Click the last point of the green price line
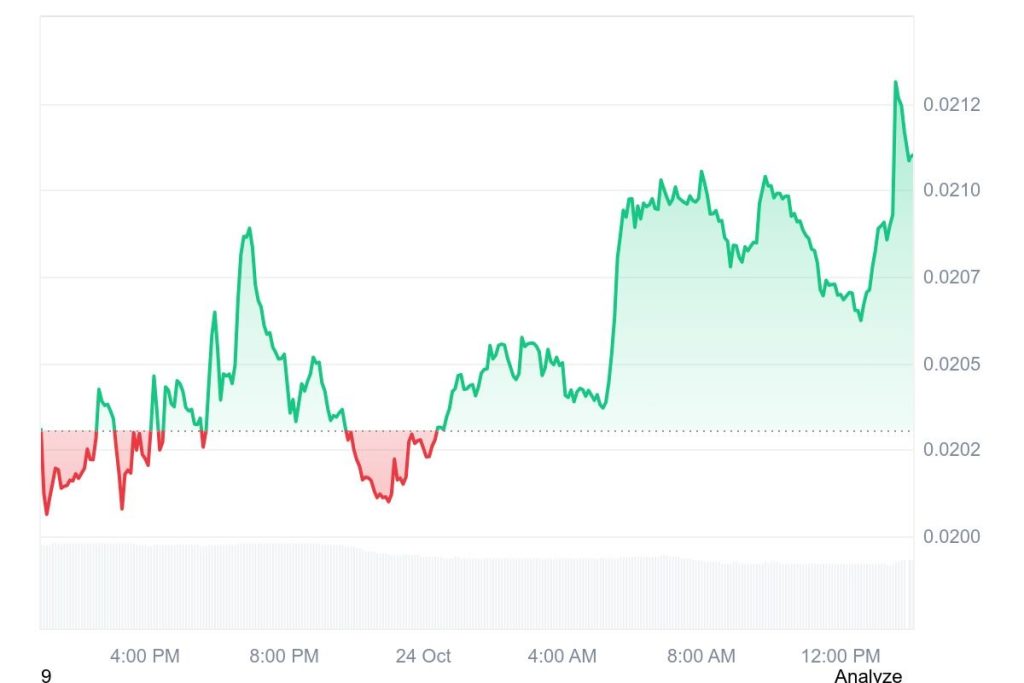The image size is (1024, 683). coord(911,155)
